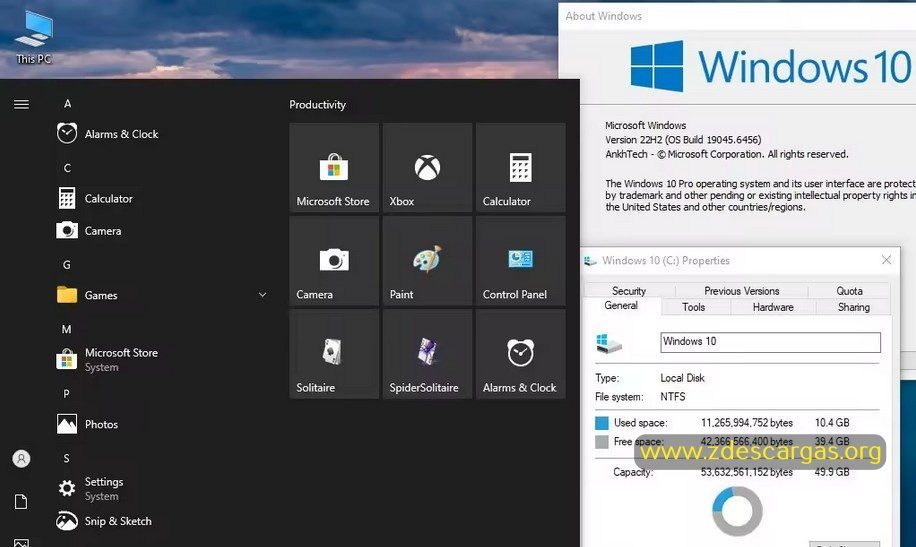Image resolution: width=916 pixels, height=547 pixels.
Task: Click Capacity value 49.9 GB
Action: point(832,472)
